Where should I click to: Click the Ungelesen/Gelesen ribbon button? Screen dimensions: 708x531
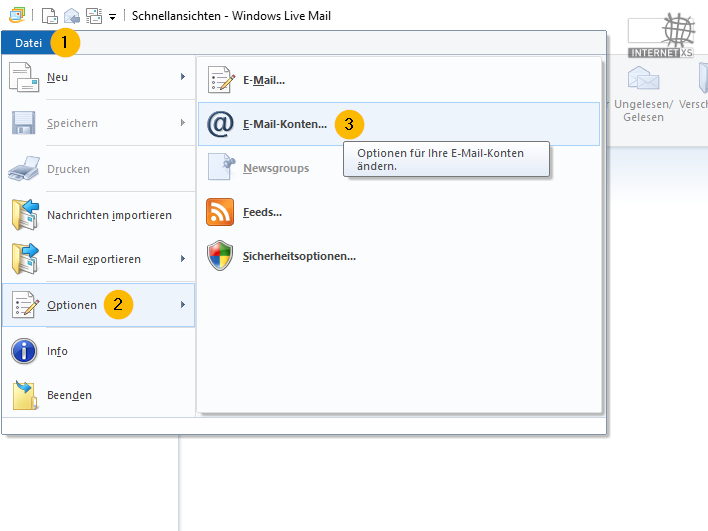[x=643, y=94]
